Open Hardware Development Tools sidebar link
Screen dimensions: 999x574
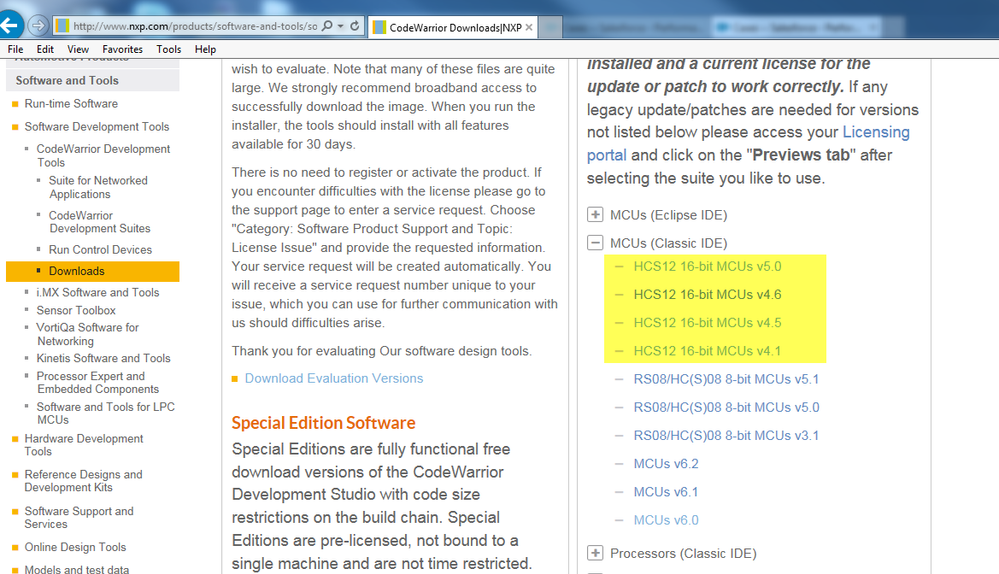click(83, 445)
